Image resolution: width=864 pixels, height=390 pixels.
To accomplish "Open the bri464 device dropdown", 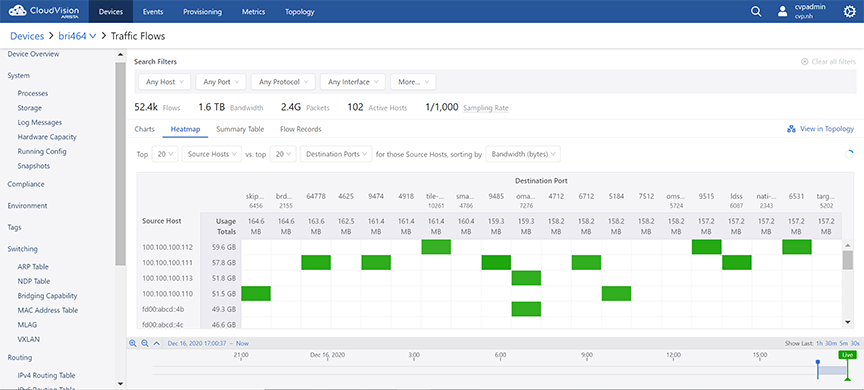I will [77, 36].
